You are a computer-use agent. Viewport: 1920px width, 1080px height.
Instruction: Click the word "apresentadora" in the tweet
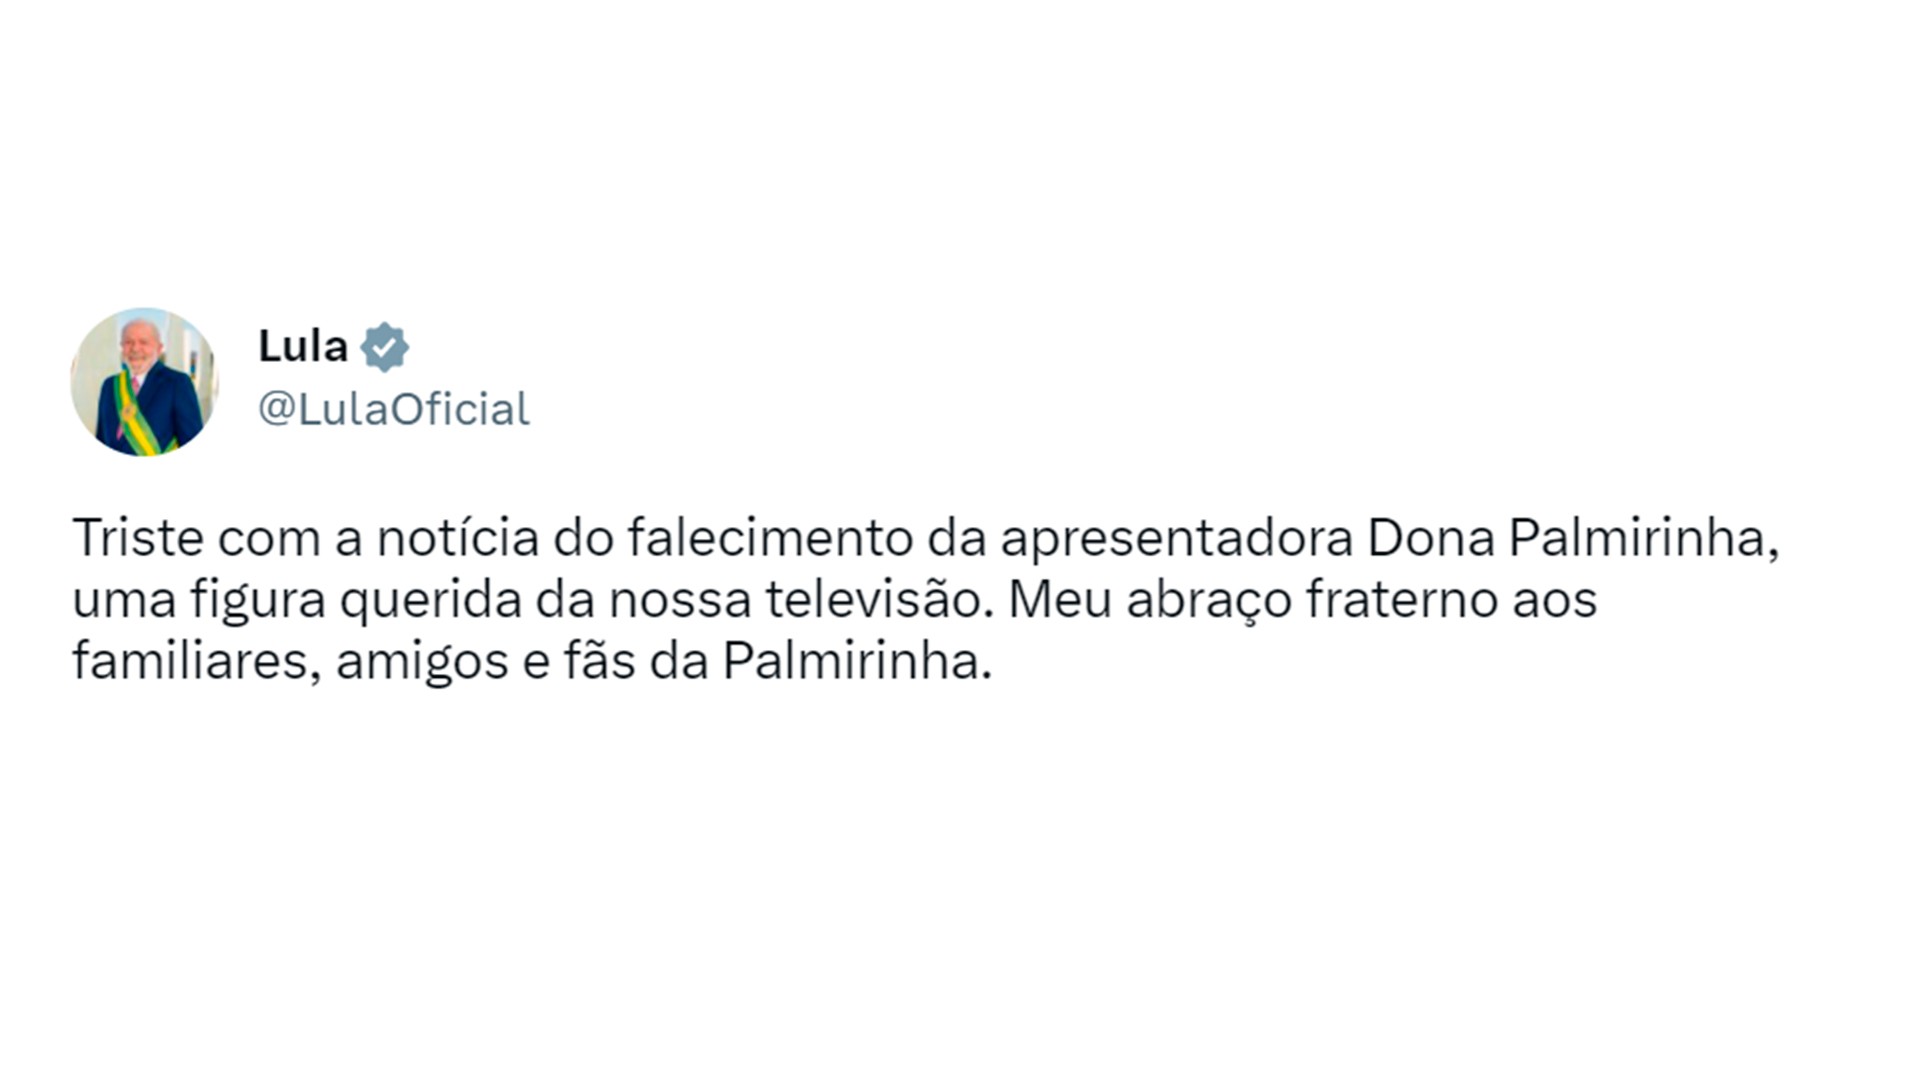click(1176, 538)
